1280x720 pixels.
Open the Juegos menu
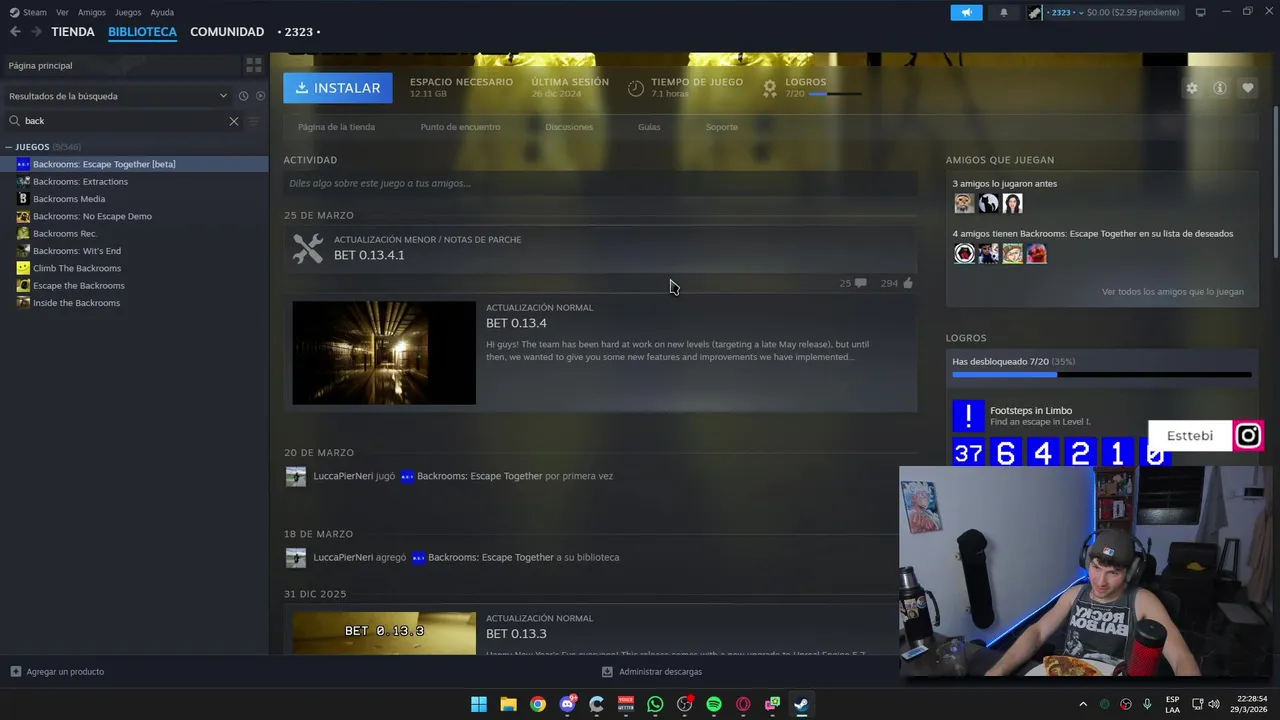128,12
